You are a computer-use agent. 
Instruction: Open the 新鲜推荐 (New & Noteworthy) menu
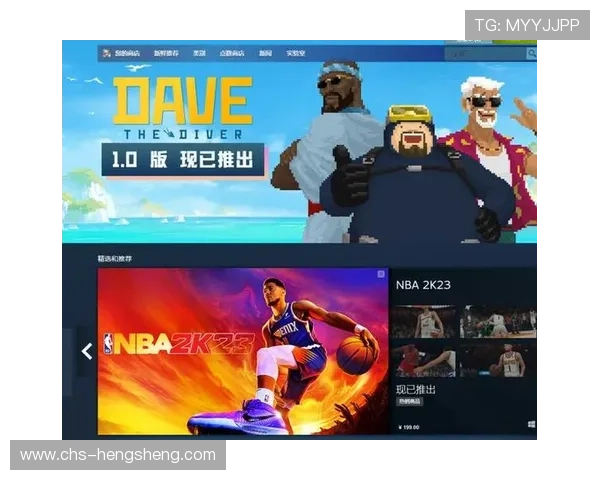point(166,53)
